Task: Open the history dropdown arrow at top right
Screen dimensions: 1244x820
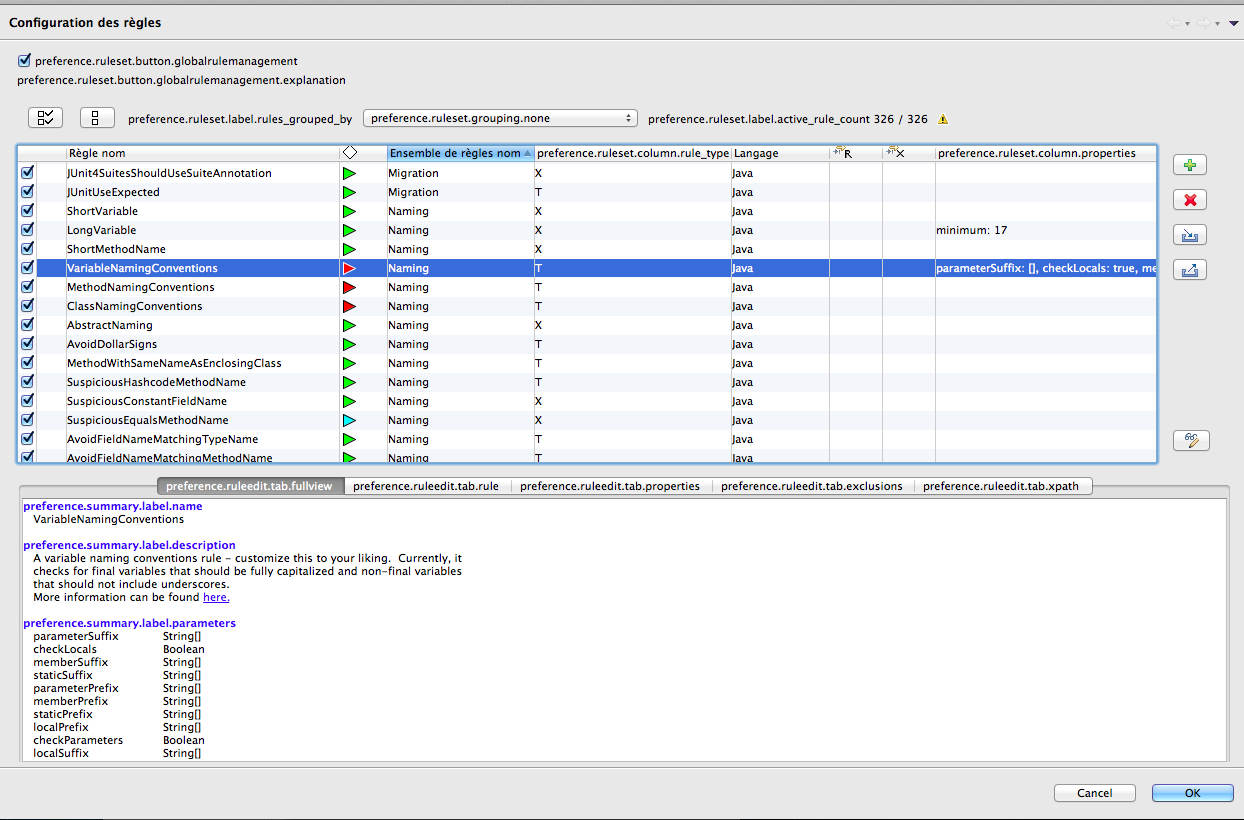Action: [x=1232, y=23]
